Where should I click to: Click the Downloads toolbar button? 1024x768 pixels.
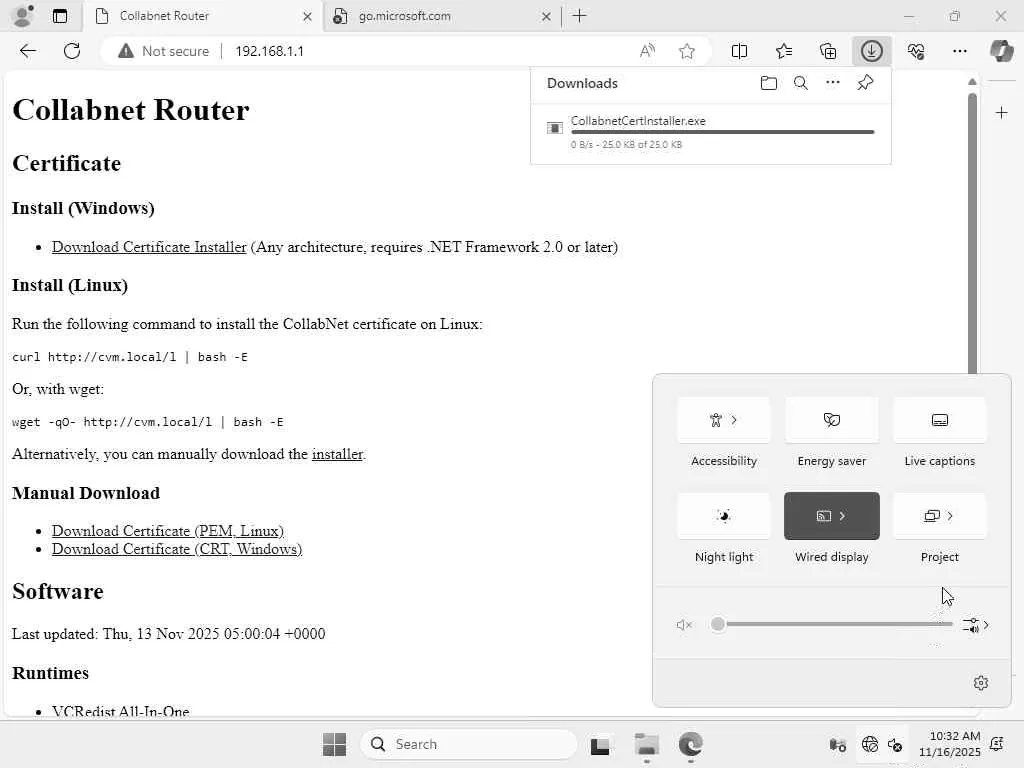[871, 51]
